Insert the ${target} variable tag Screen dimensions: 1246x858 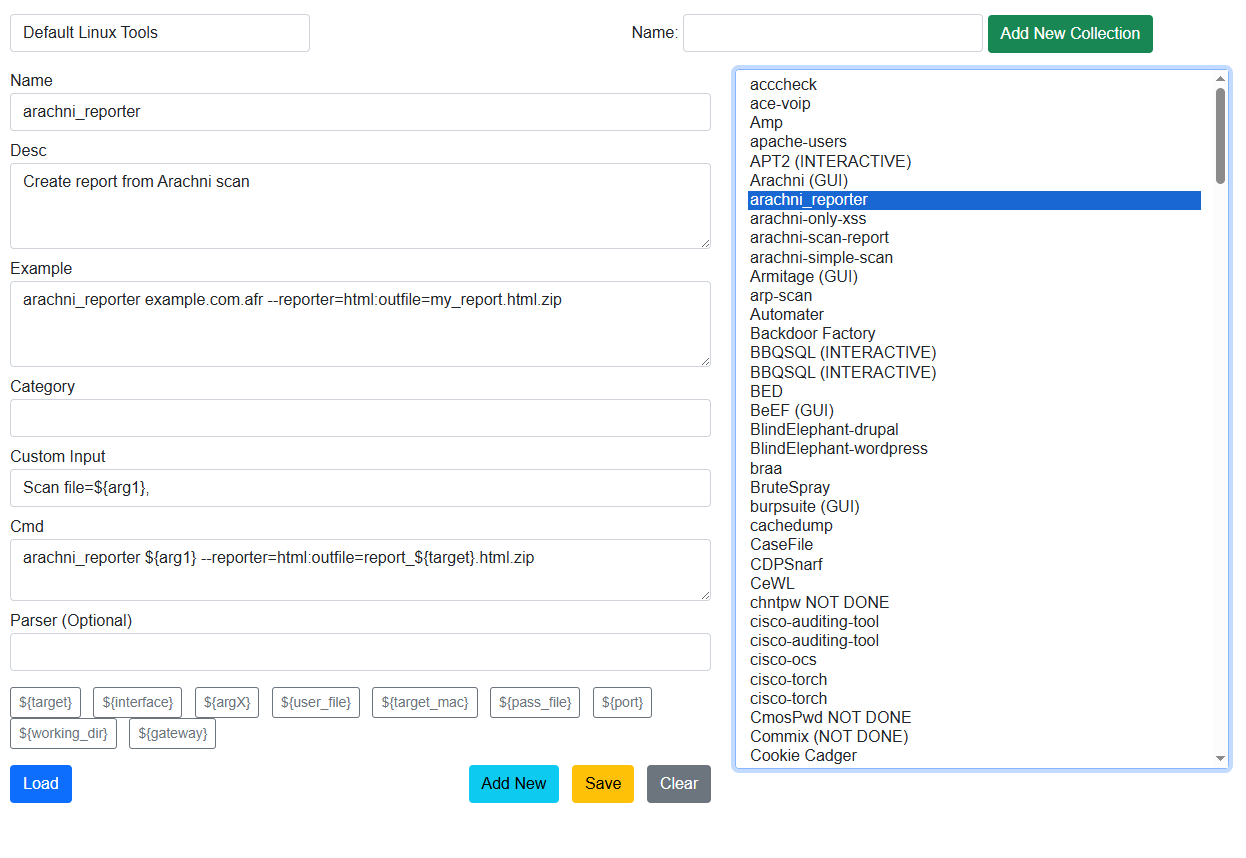45,702
